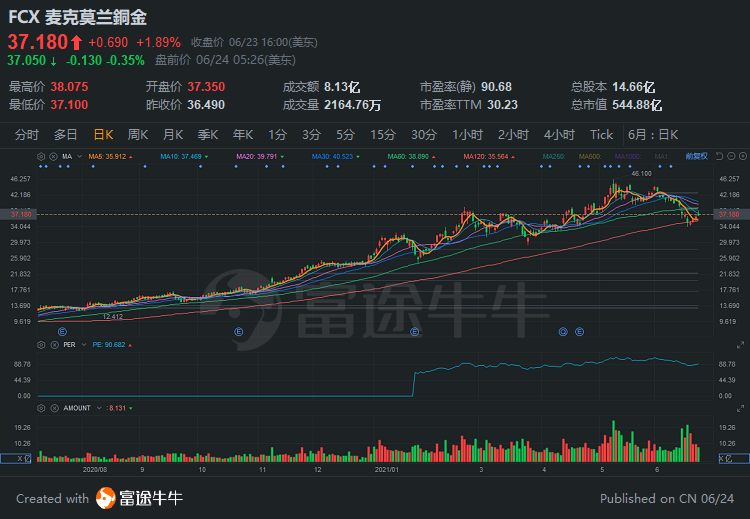Click the 最低价 value 37.100

coord(69,105)
